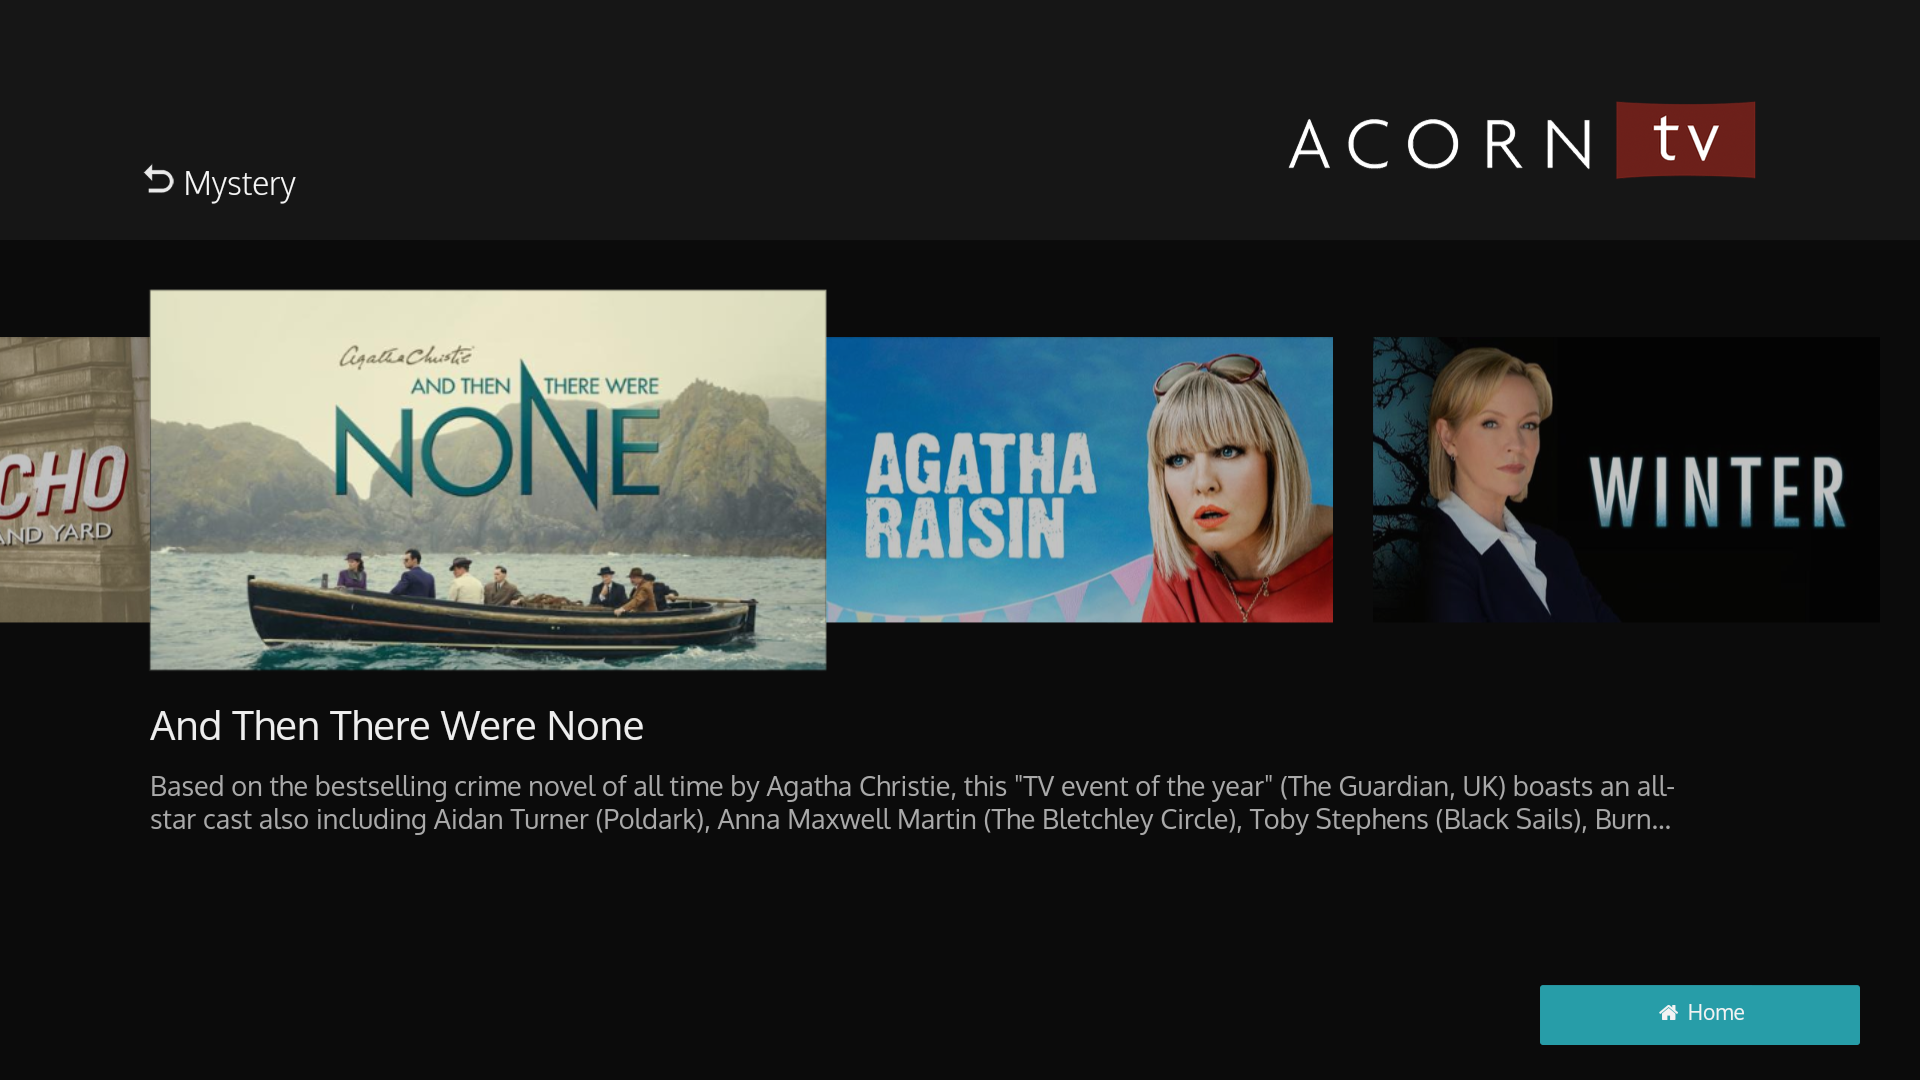This screenshot has width=1920, height=1080.
Task: Click the Agatha Christie signature on poster
Action: [x=406, y=356]
